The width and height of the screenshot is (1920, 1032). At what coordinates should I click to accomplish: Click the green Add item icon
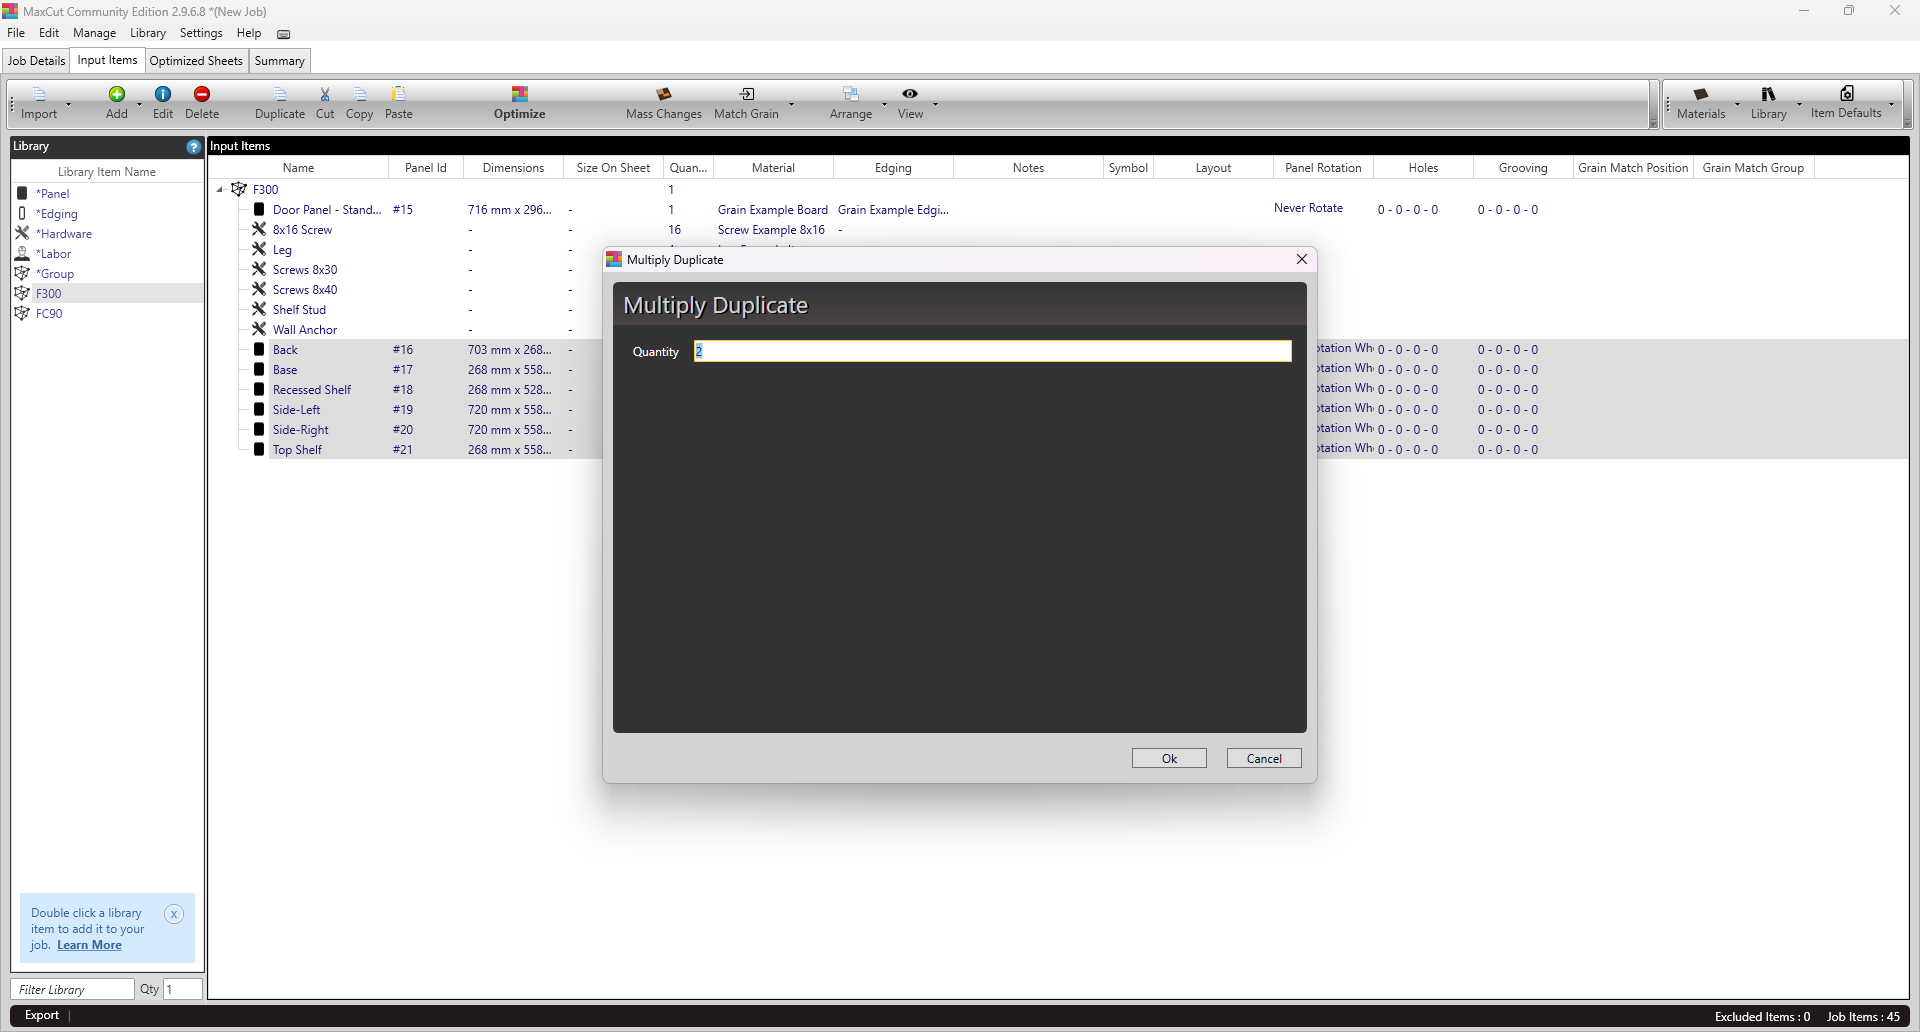[x=117, y=94]
